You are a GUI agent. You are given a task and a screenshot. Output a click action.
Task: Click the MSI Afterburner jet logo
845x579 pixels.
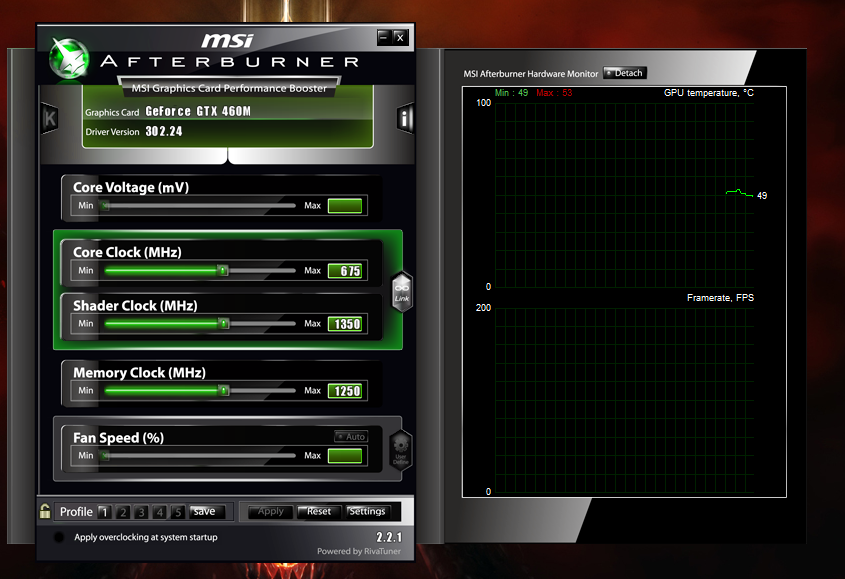pos(67,55)
